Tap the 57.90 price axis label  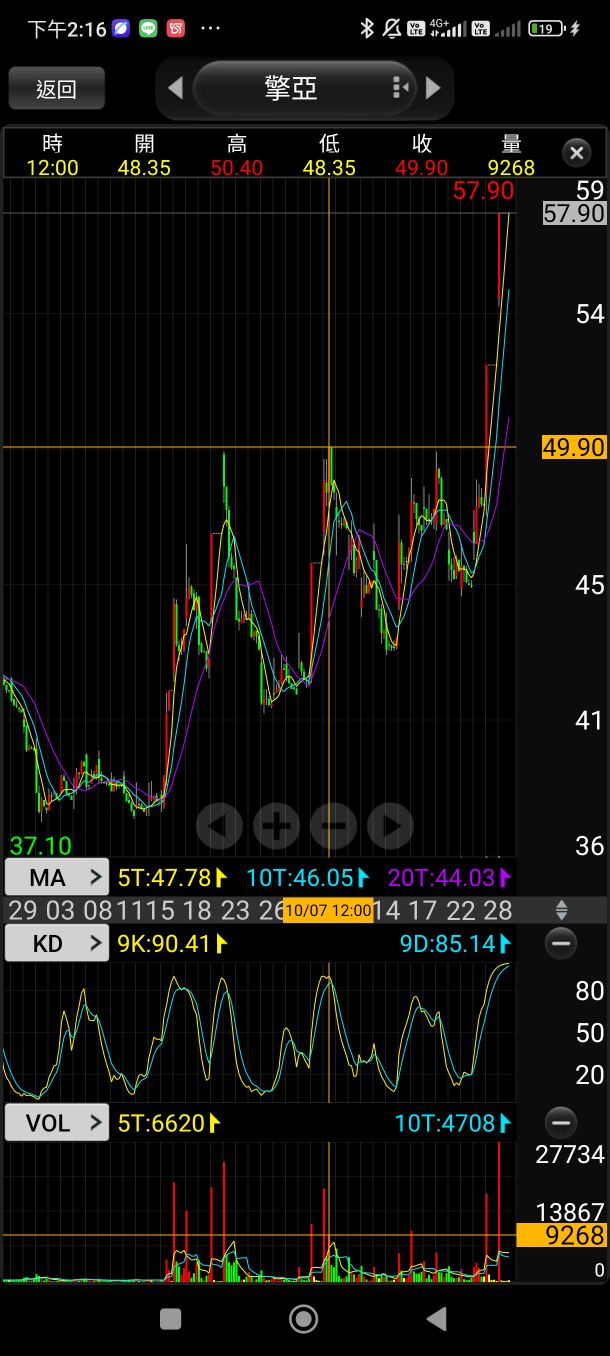click(x=574, y=213)
